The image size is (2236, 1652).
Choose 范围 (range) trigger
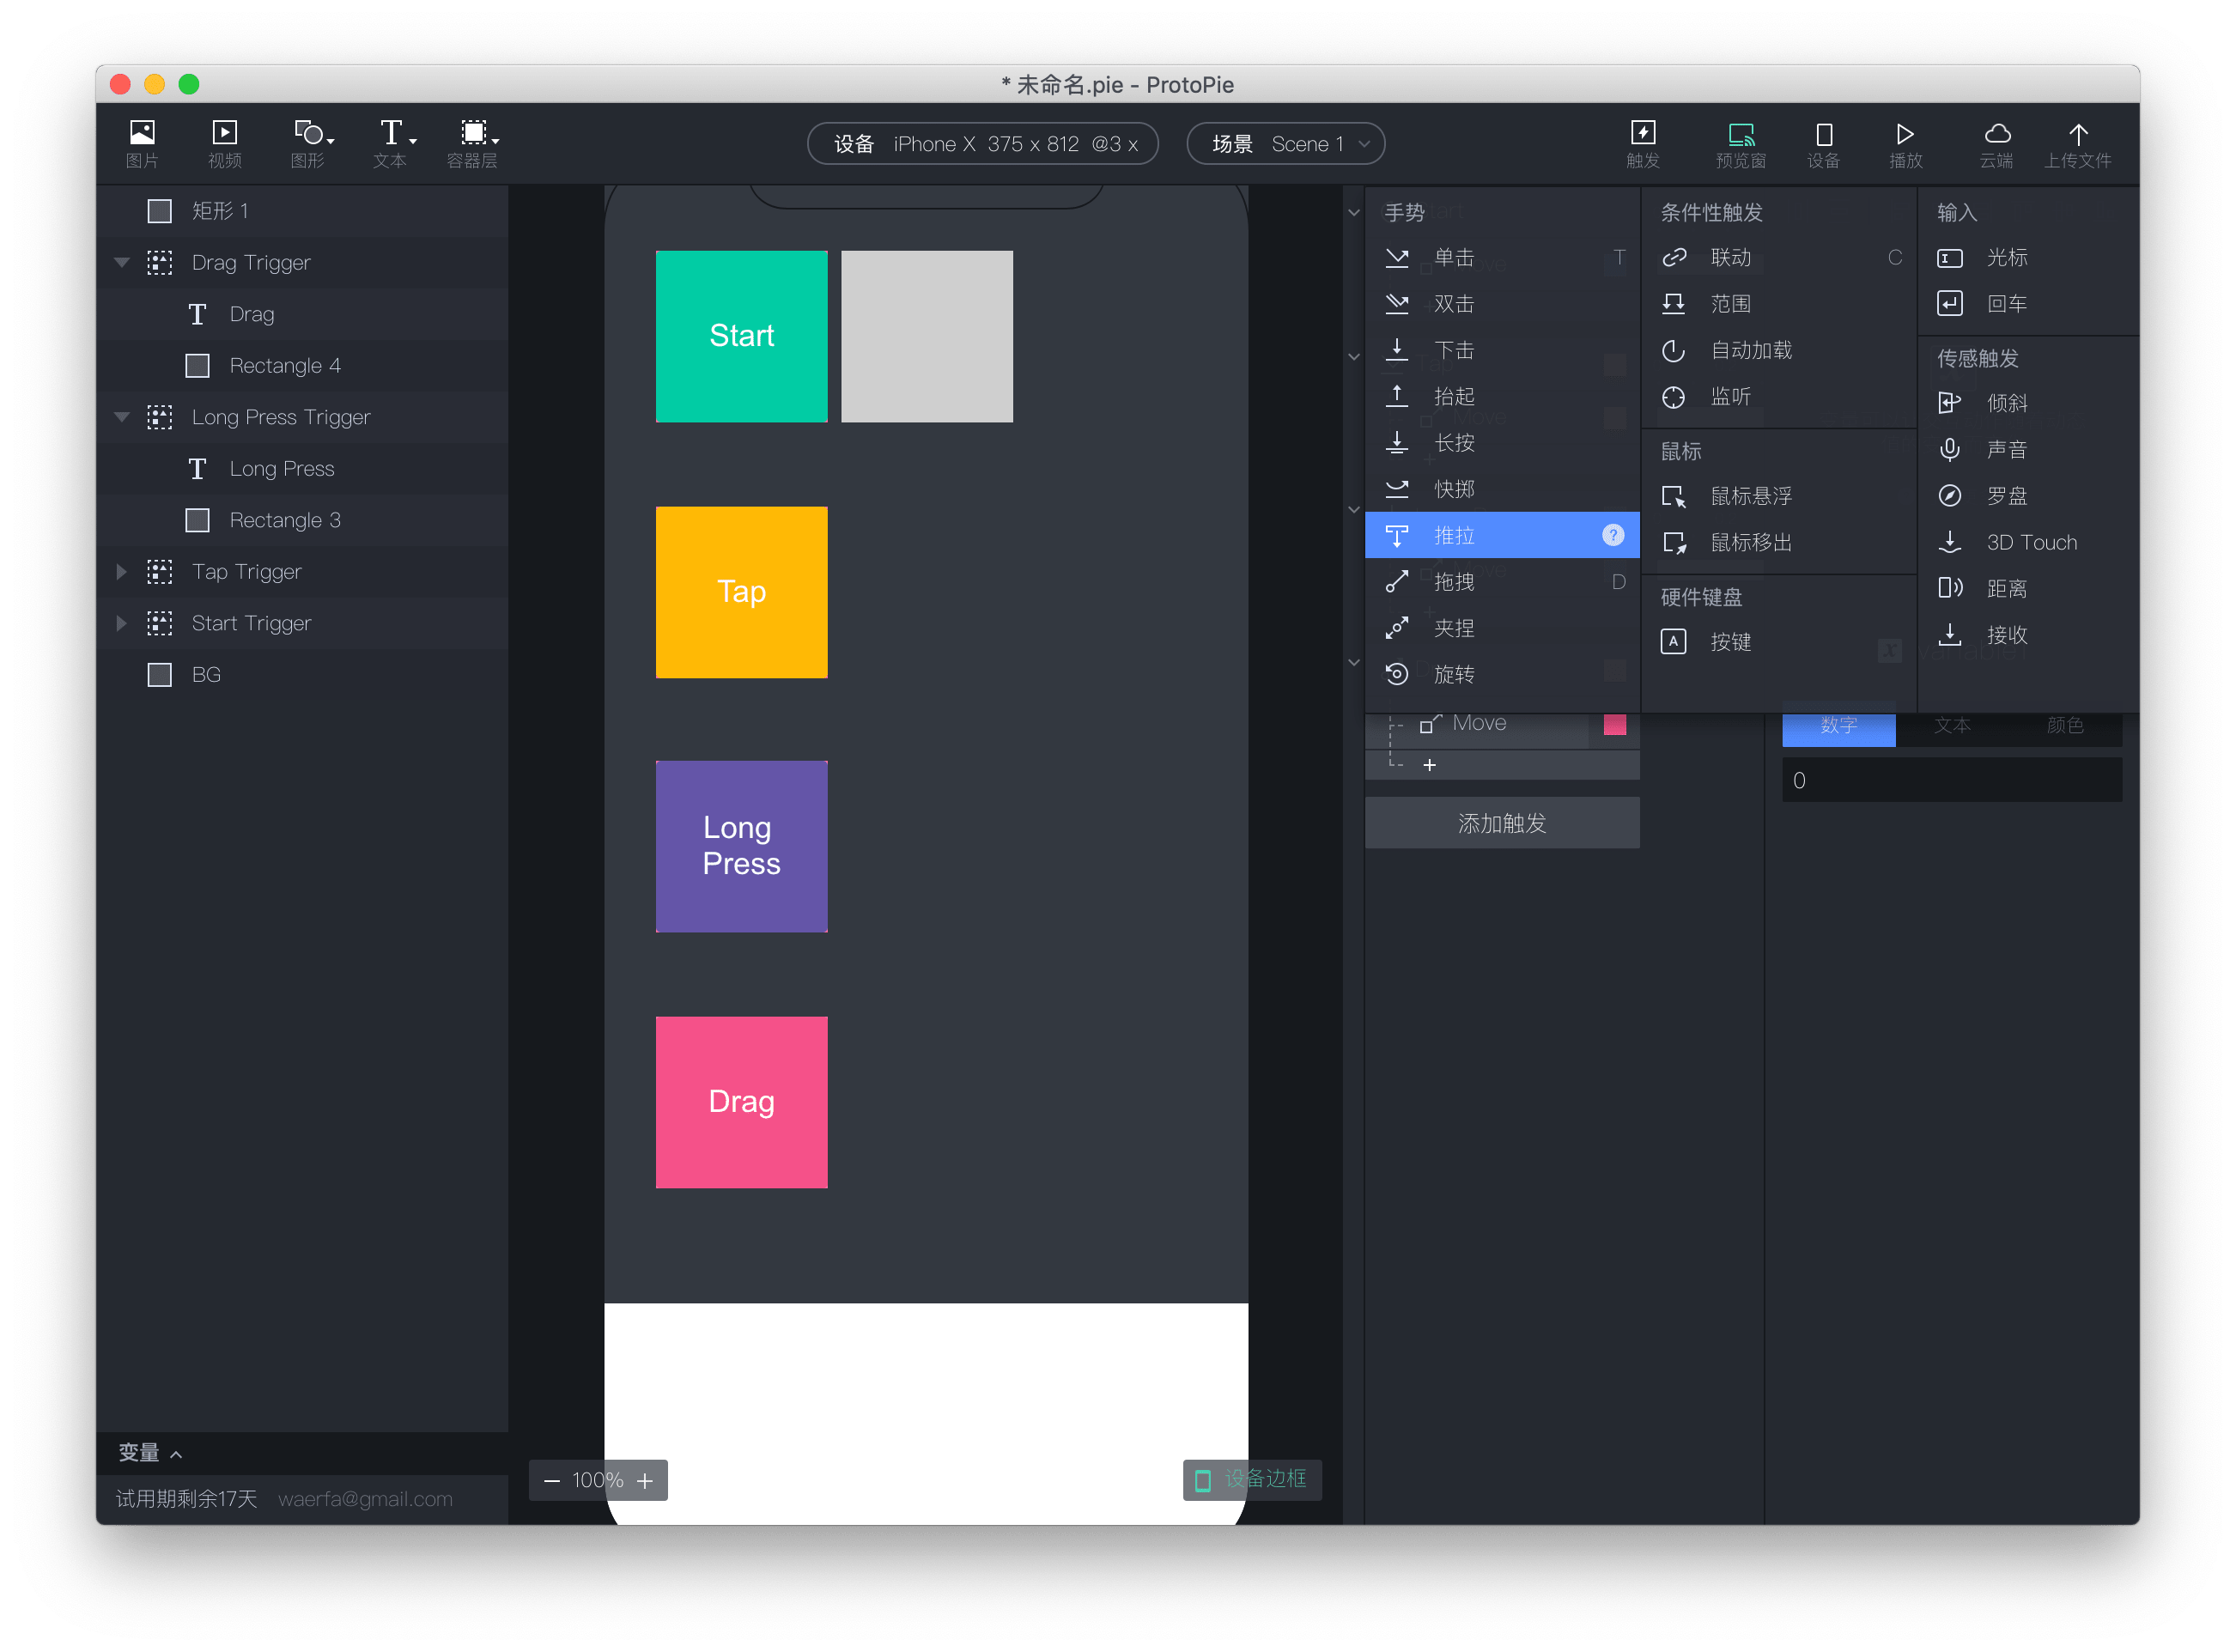pyautogui.click(x=1779, y=304)
